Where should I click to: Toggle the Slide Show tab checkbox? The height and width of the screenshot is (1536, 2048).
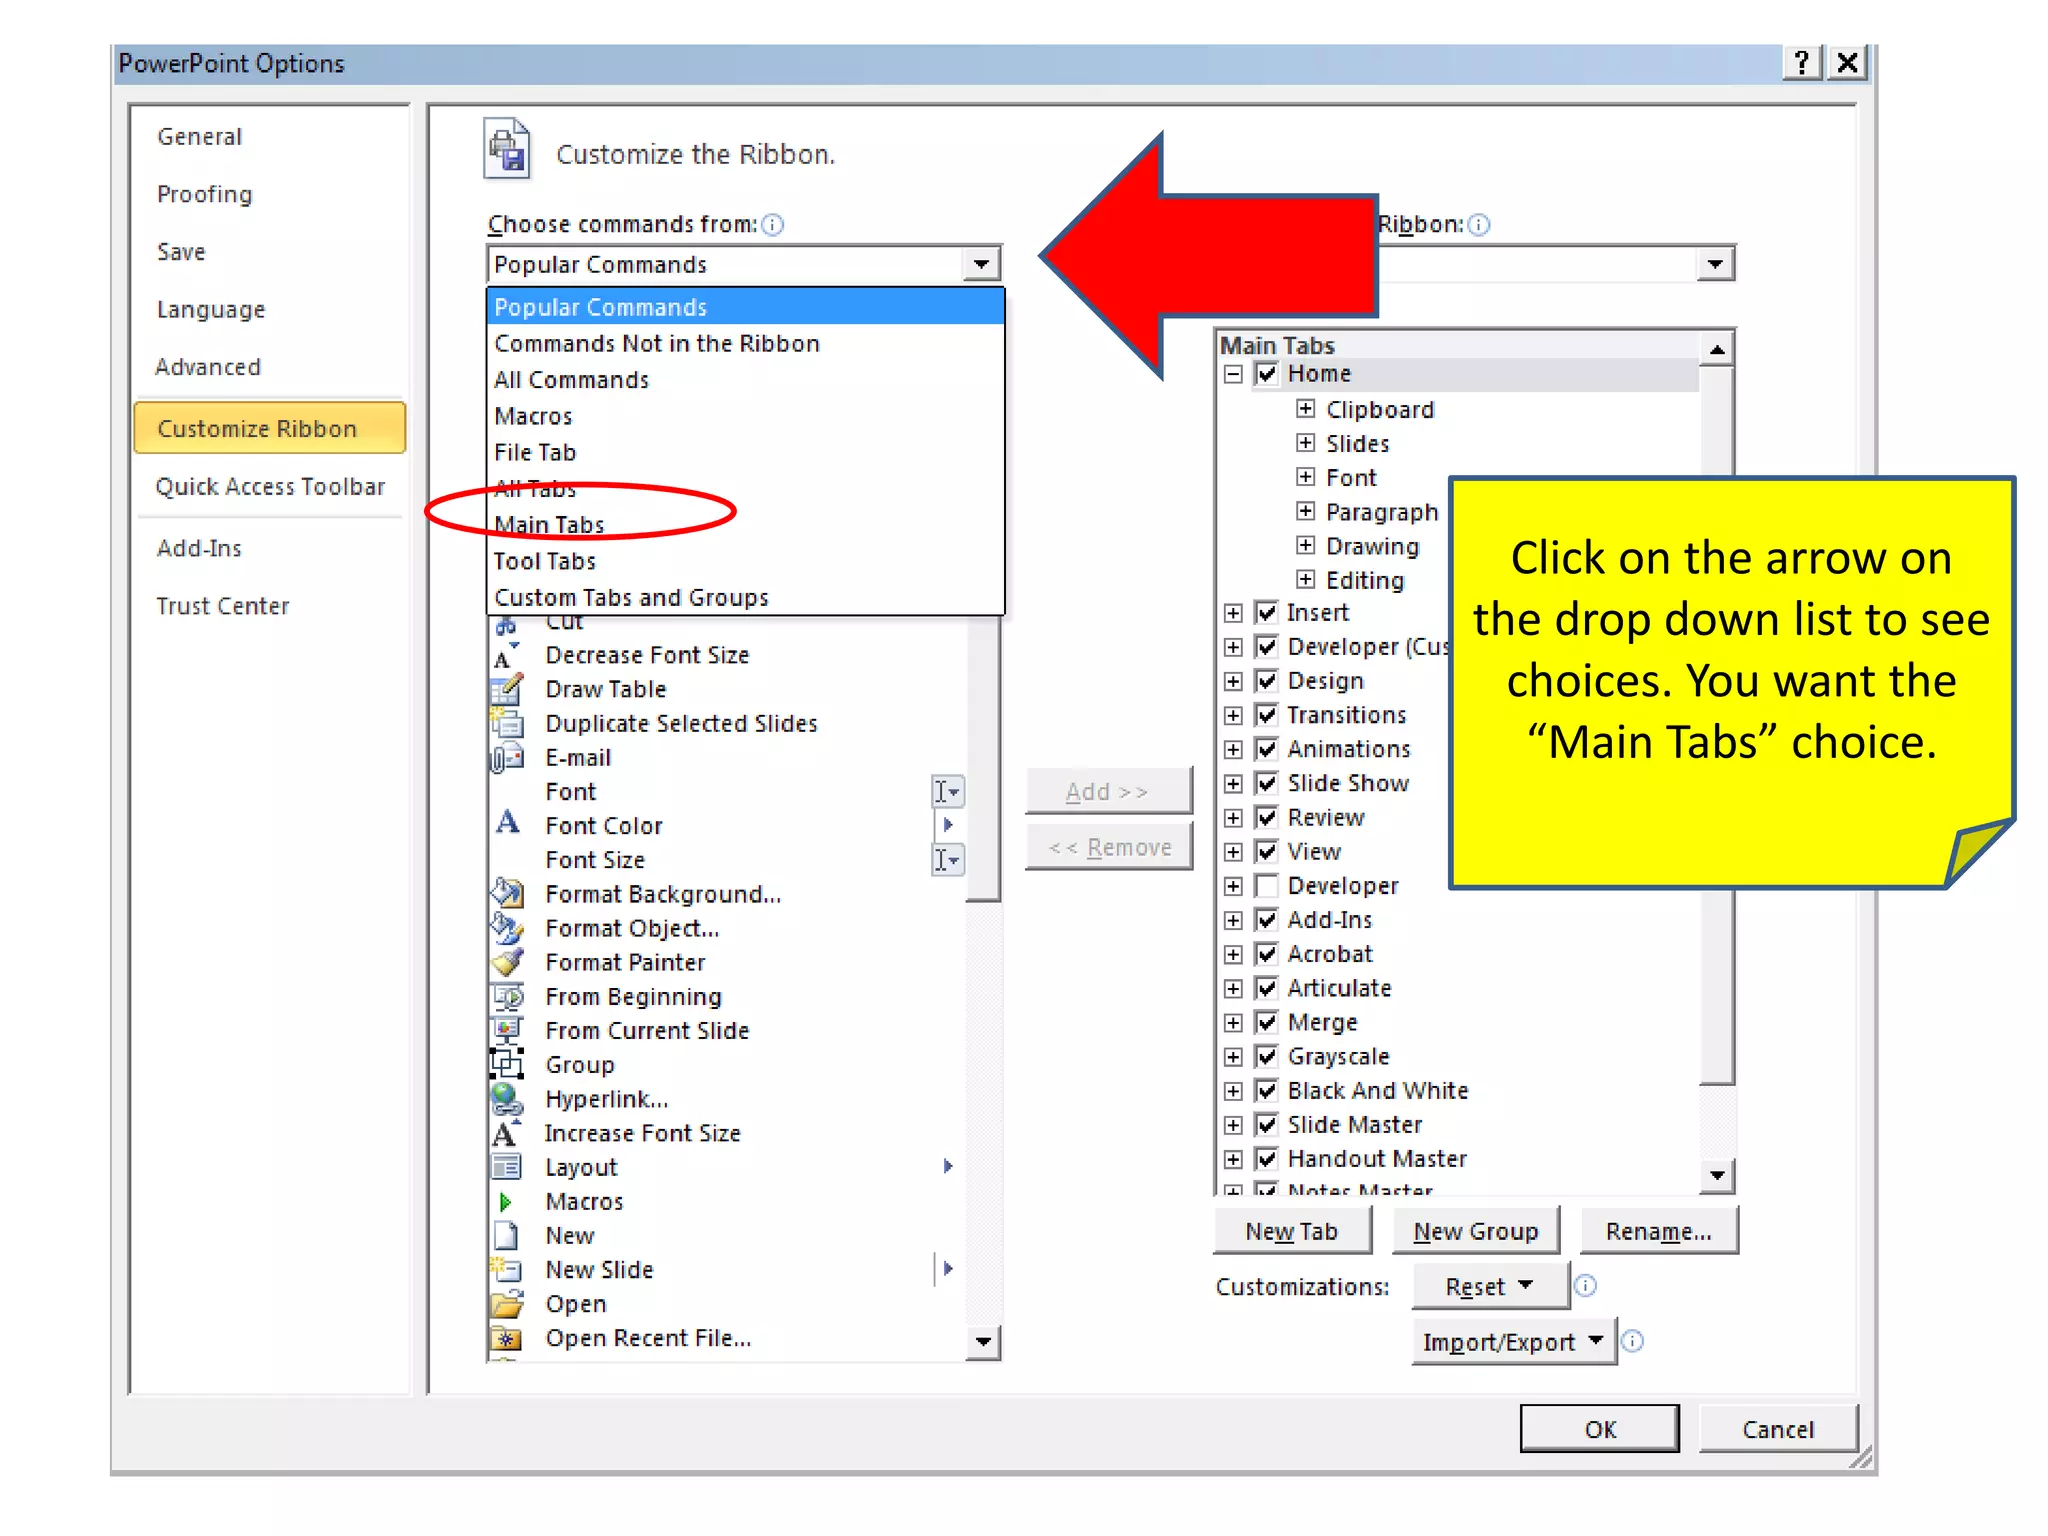pos(1266,783)
